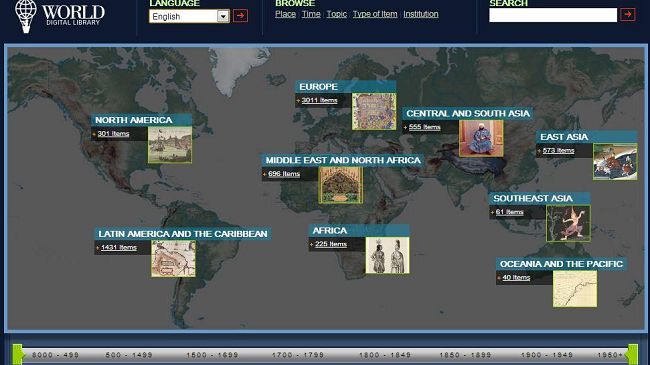Image resolution: width=650 pixels, height=365 pixels.
Task: Click the Latin America map thumbnail
Action: point(173,259)
